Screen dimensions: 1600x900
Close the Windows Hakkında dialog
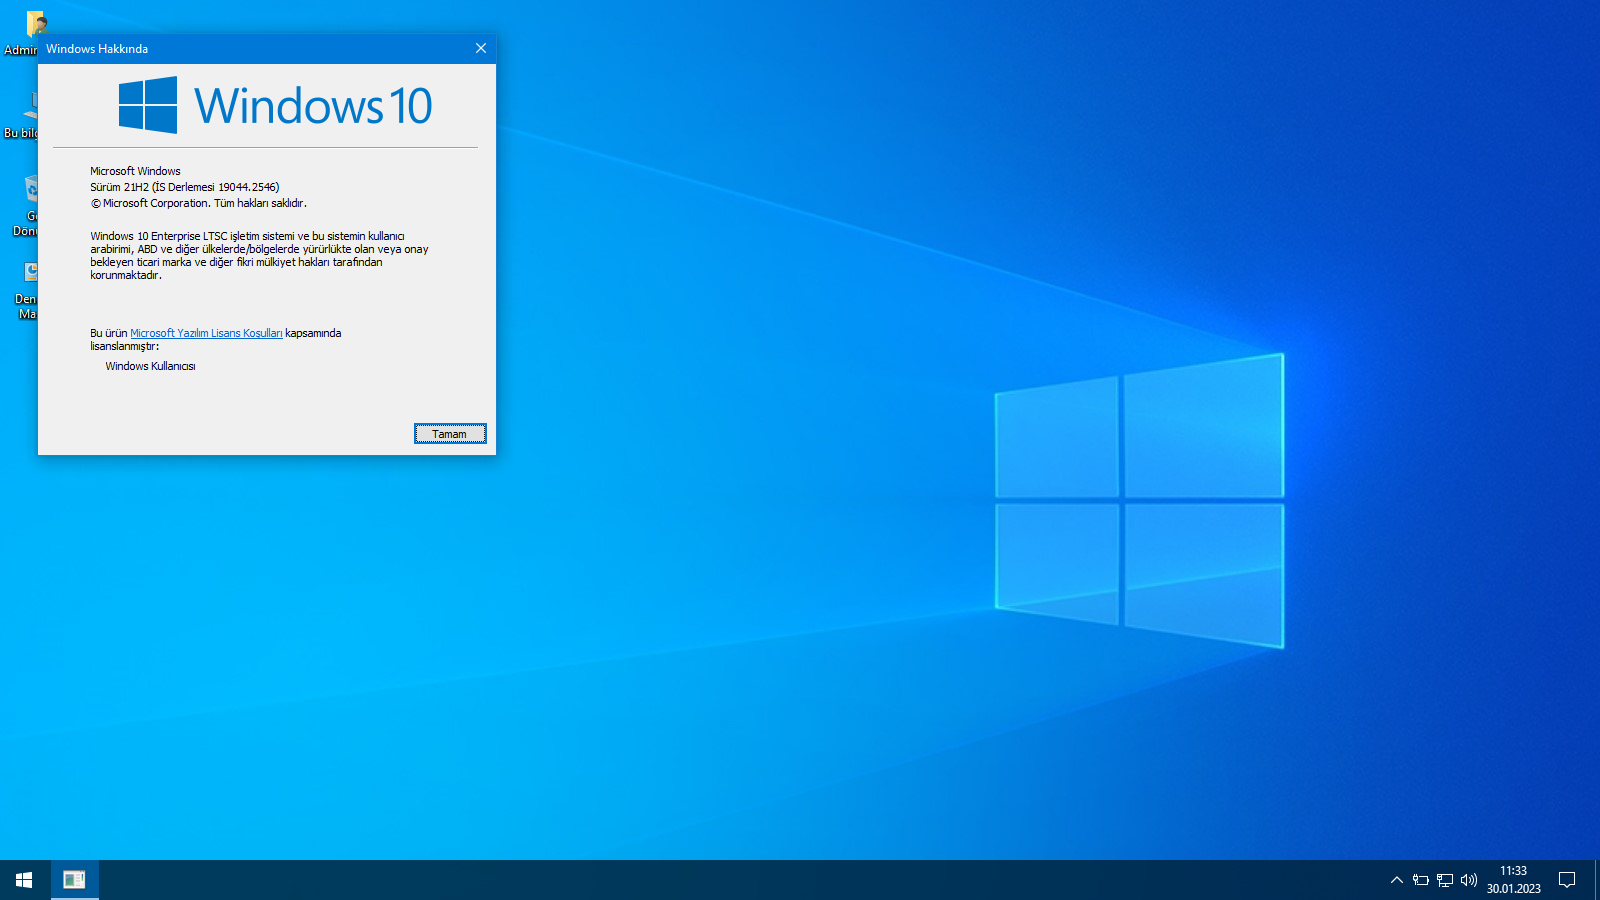tap(480, 48)
